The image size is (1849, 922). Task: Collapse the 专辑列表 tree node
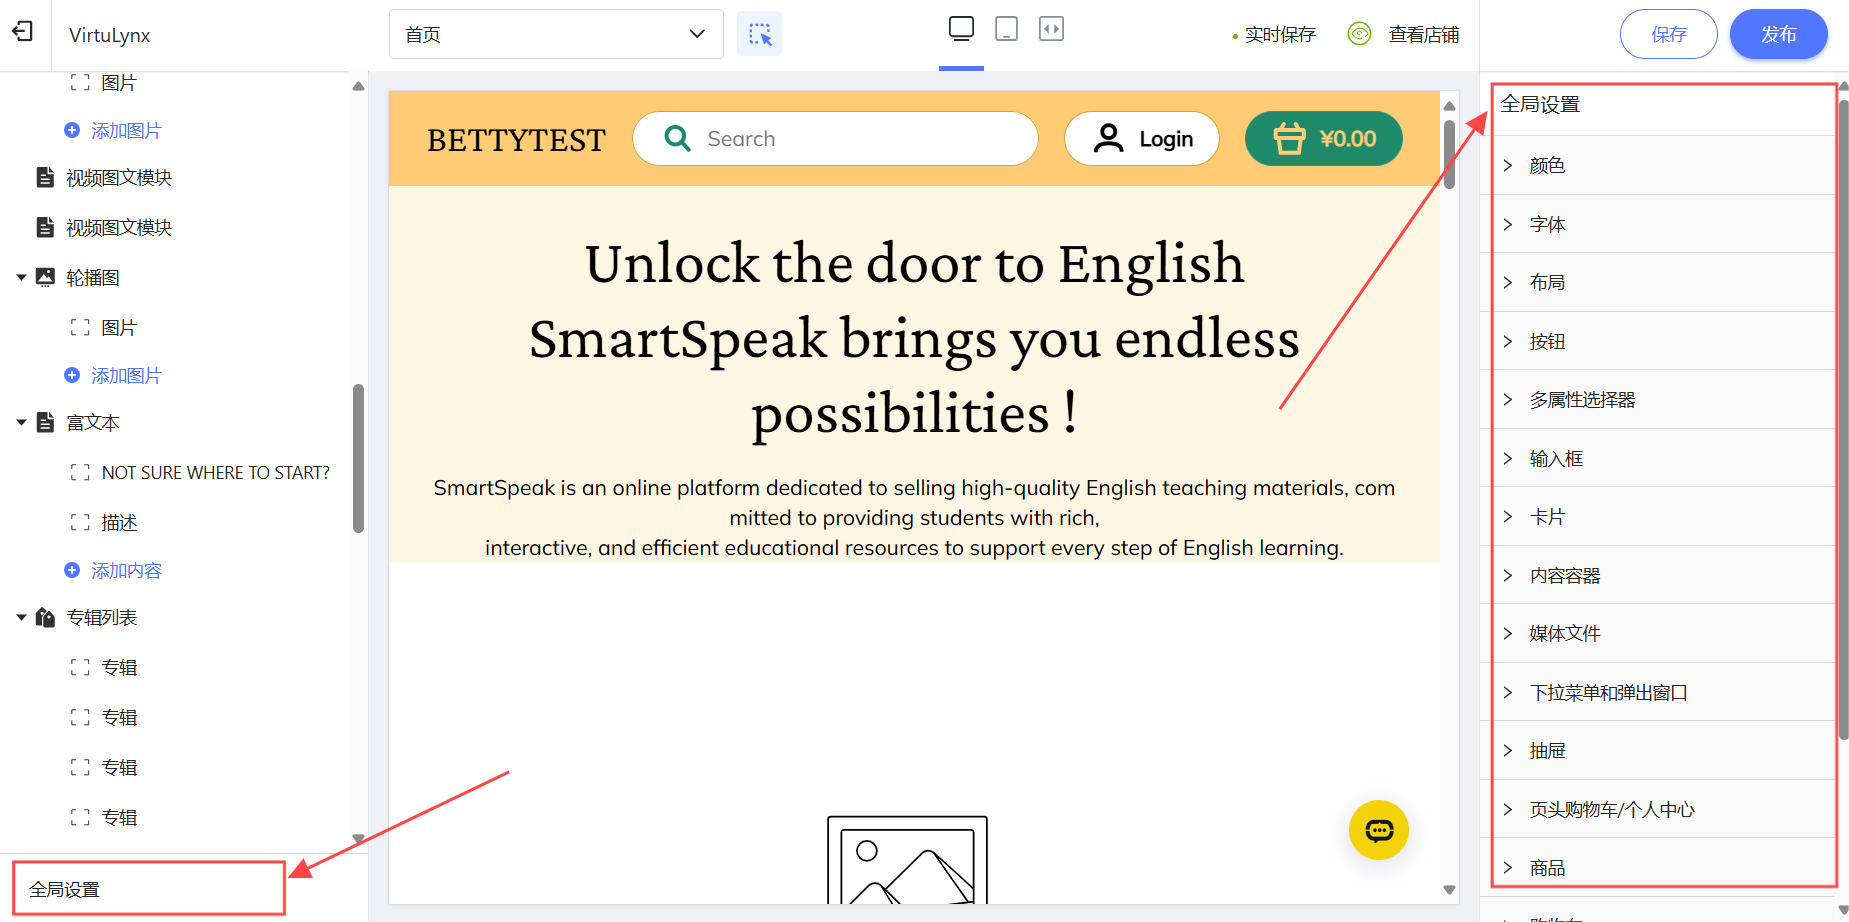point(21,617)
